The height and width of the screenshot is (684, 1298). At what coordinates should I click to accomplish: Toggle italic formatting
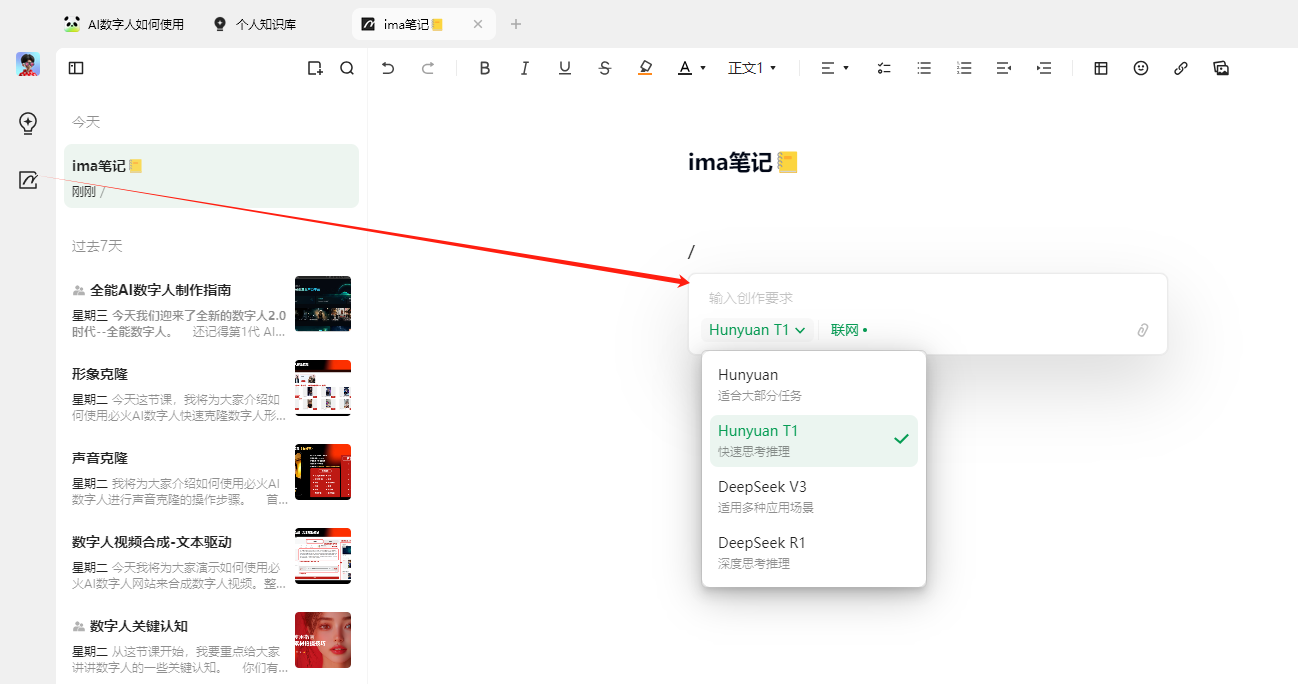[x=524, y=68]
